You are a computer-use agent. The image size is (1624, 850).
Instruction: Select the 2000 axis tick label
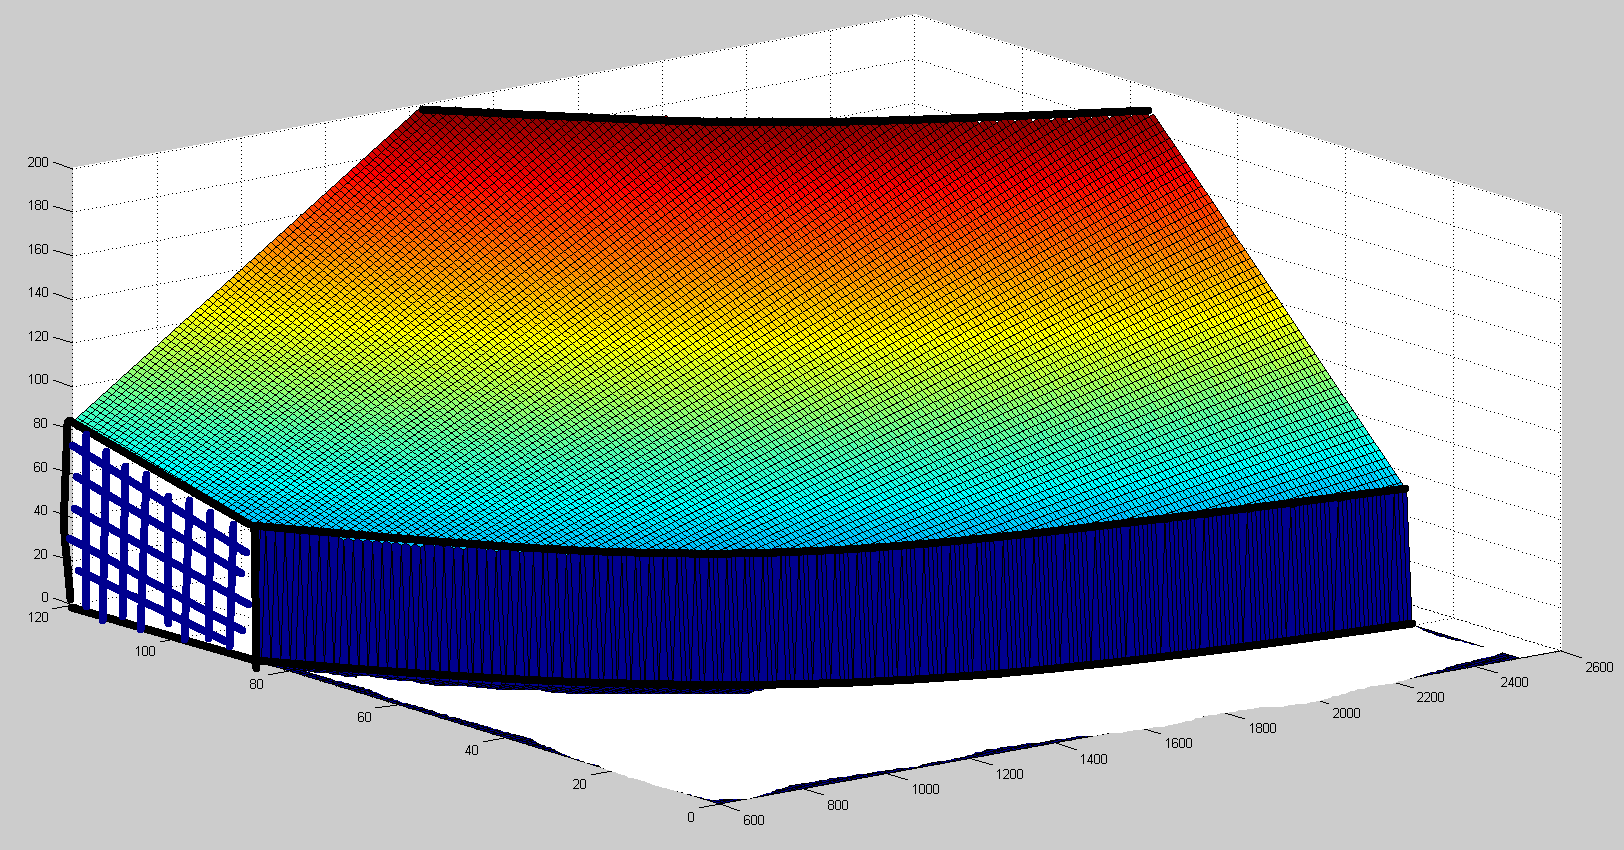[1346, 713]
